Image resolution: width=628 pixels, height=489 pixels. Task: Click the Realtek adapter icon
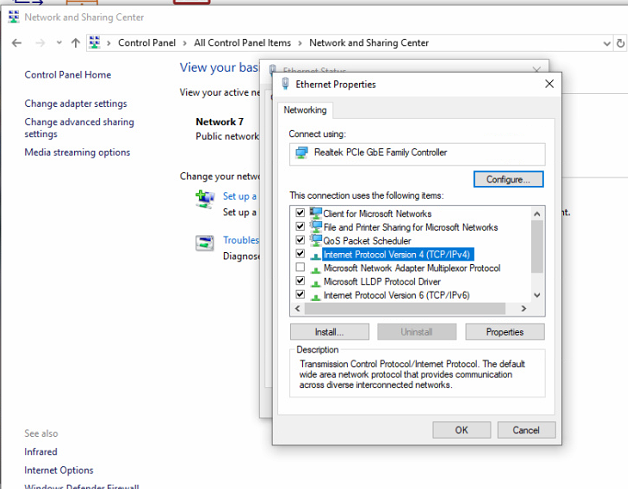coord(301,153)
